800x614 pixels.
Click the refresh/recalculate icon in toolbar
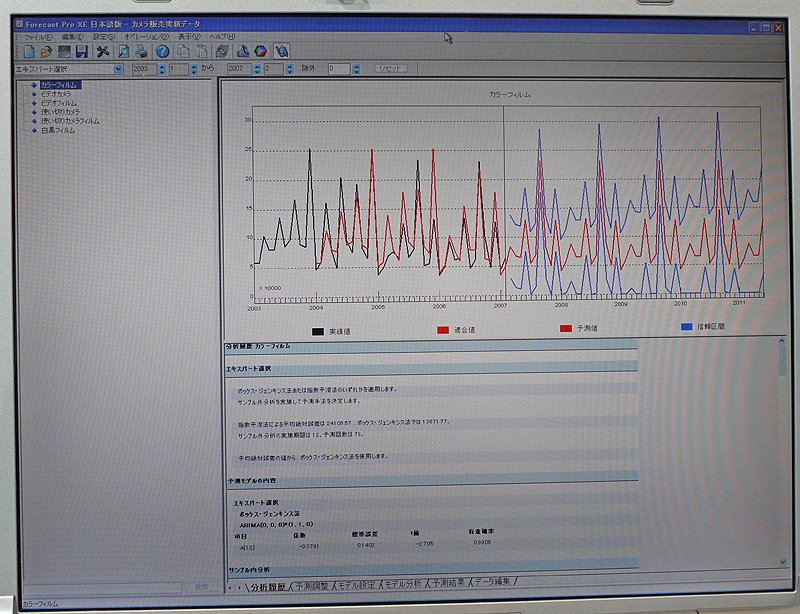click(222, 52)
